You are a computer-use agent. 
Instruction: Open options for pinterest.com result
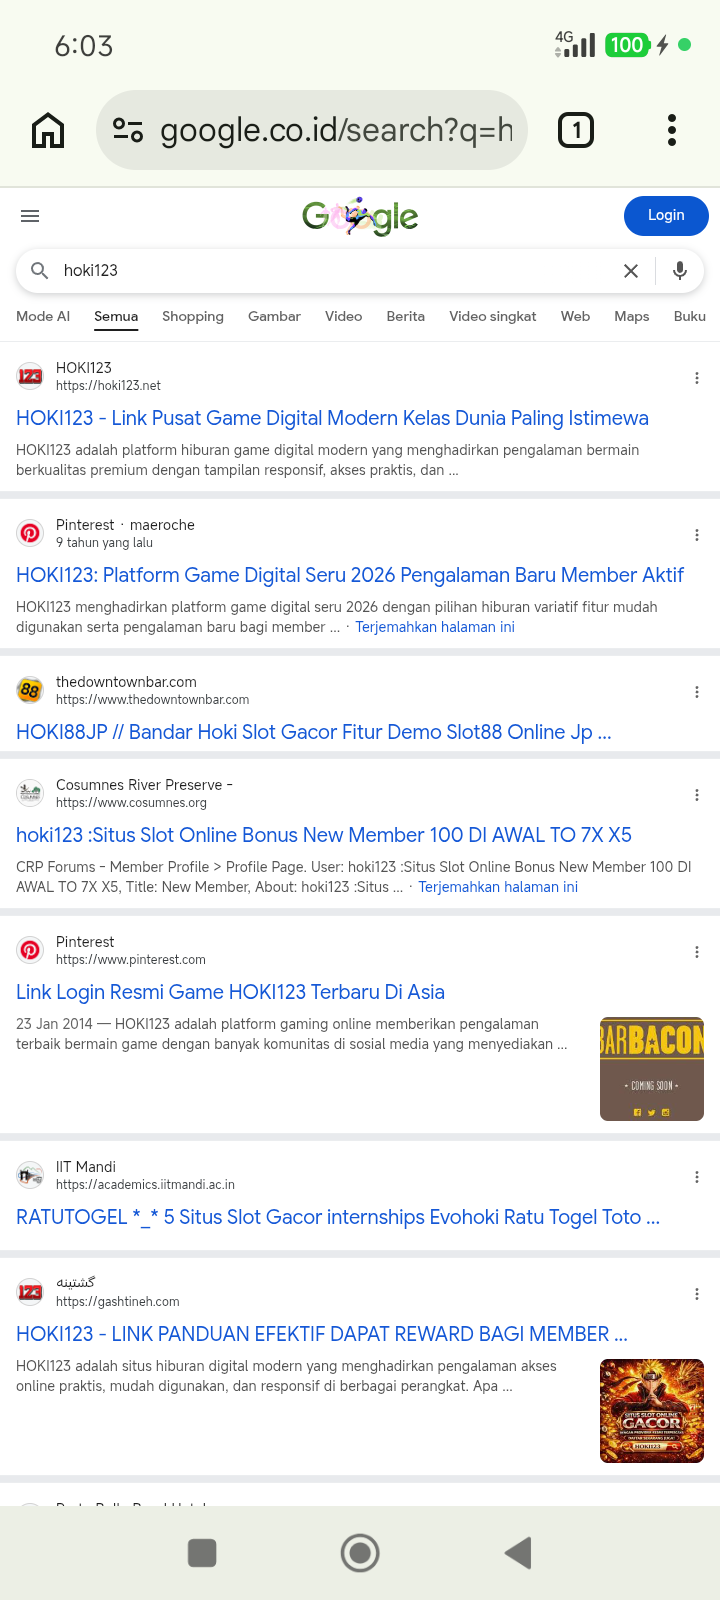point(697,952)
